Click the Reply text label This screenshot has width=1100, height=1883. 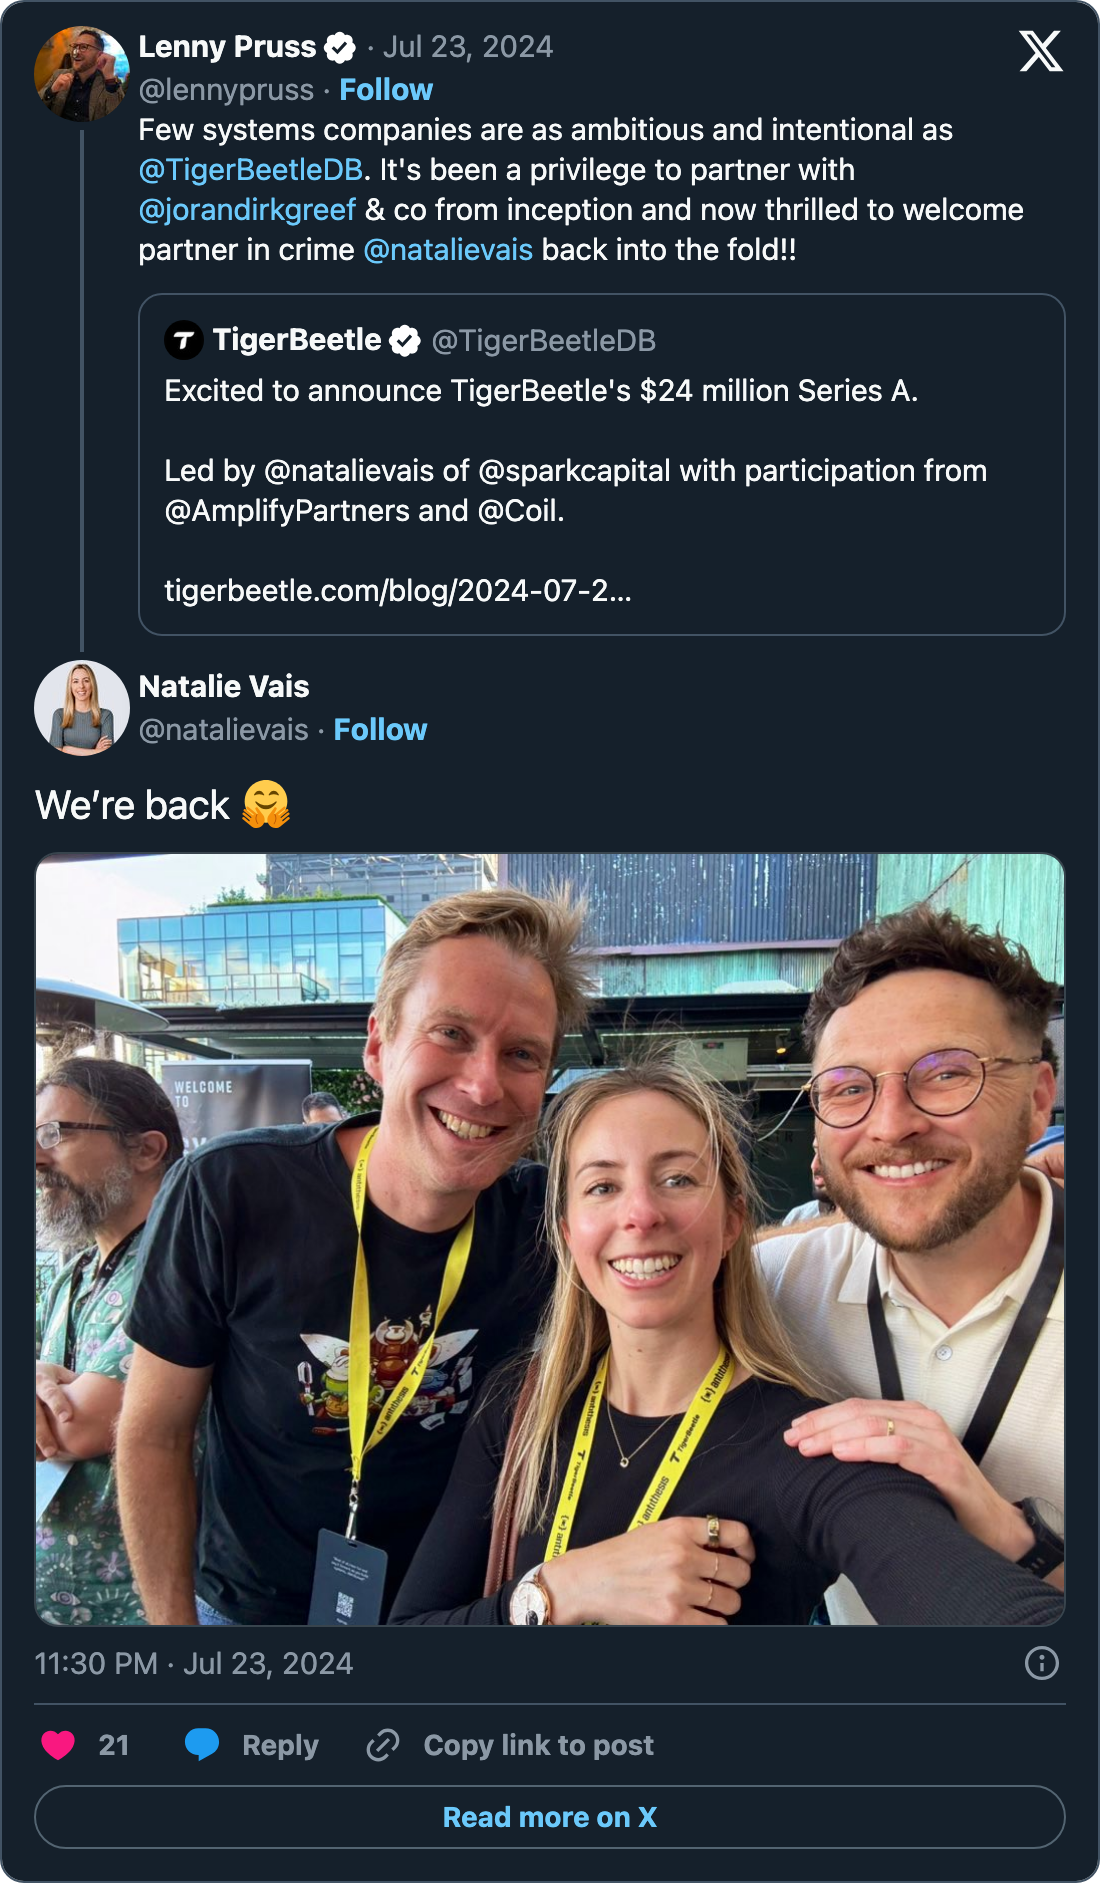coord(280,1745)
